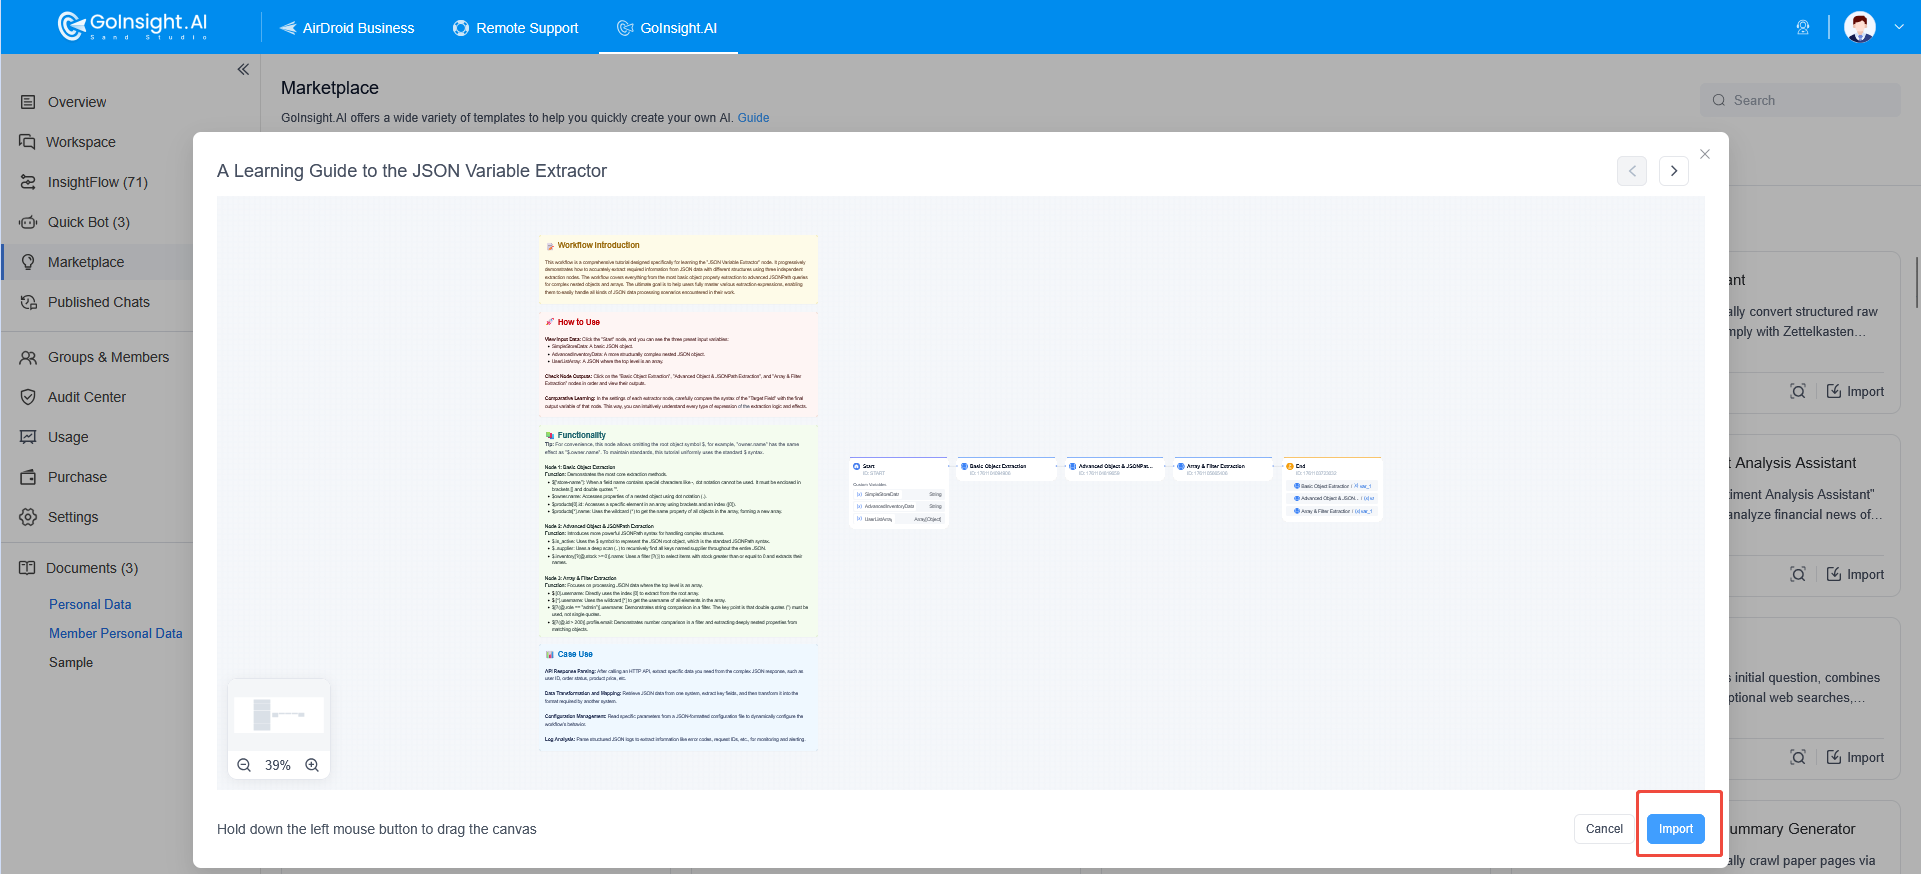Click the Quick Bot robot icon

28,222
